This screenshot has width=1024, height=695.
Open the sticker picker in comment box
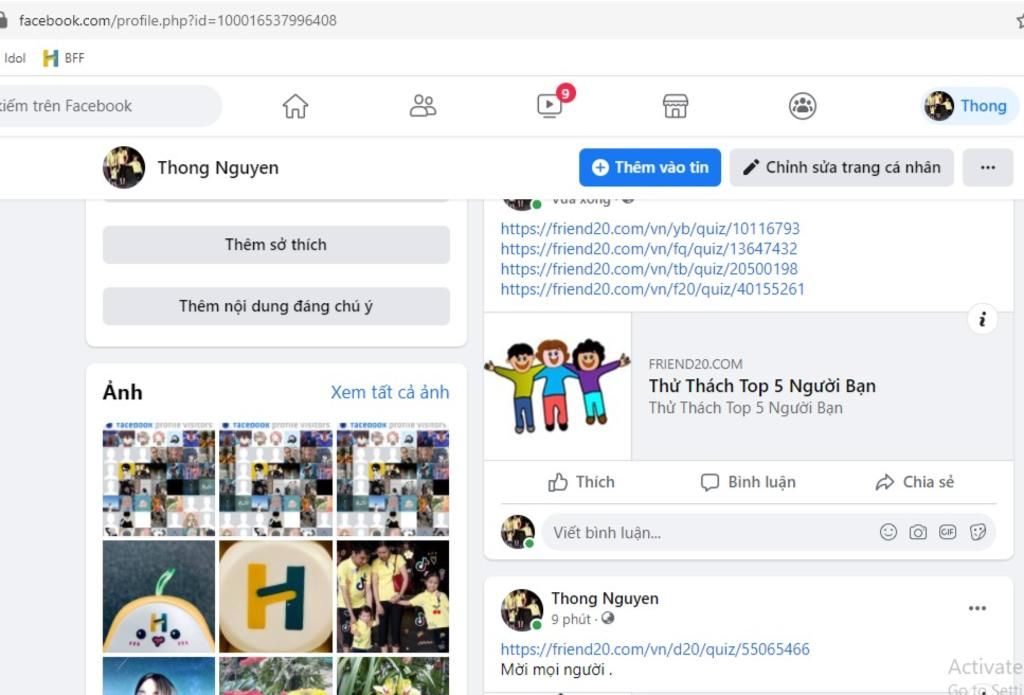pyautogui.click(x=978, y=532)
